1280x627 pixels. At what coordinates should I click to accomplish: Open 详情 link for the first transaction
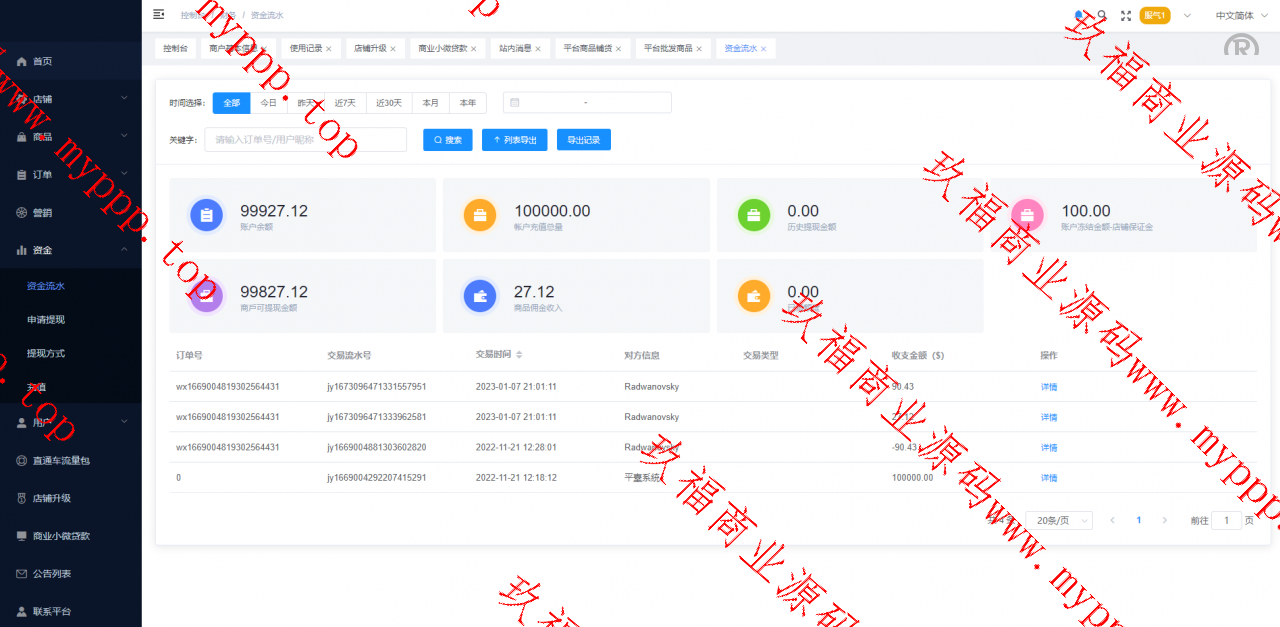(1049, 387)
